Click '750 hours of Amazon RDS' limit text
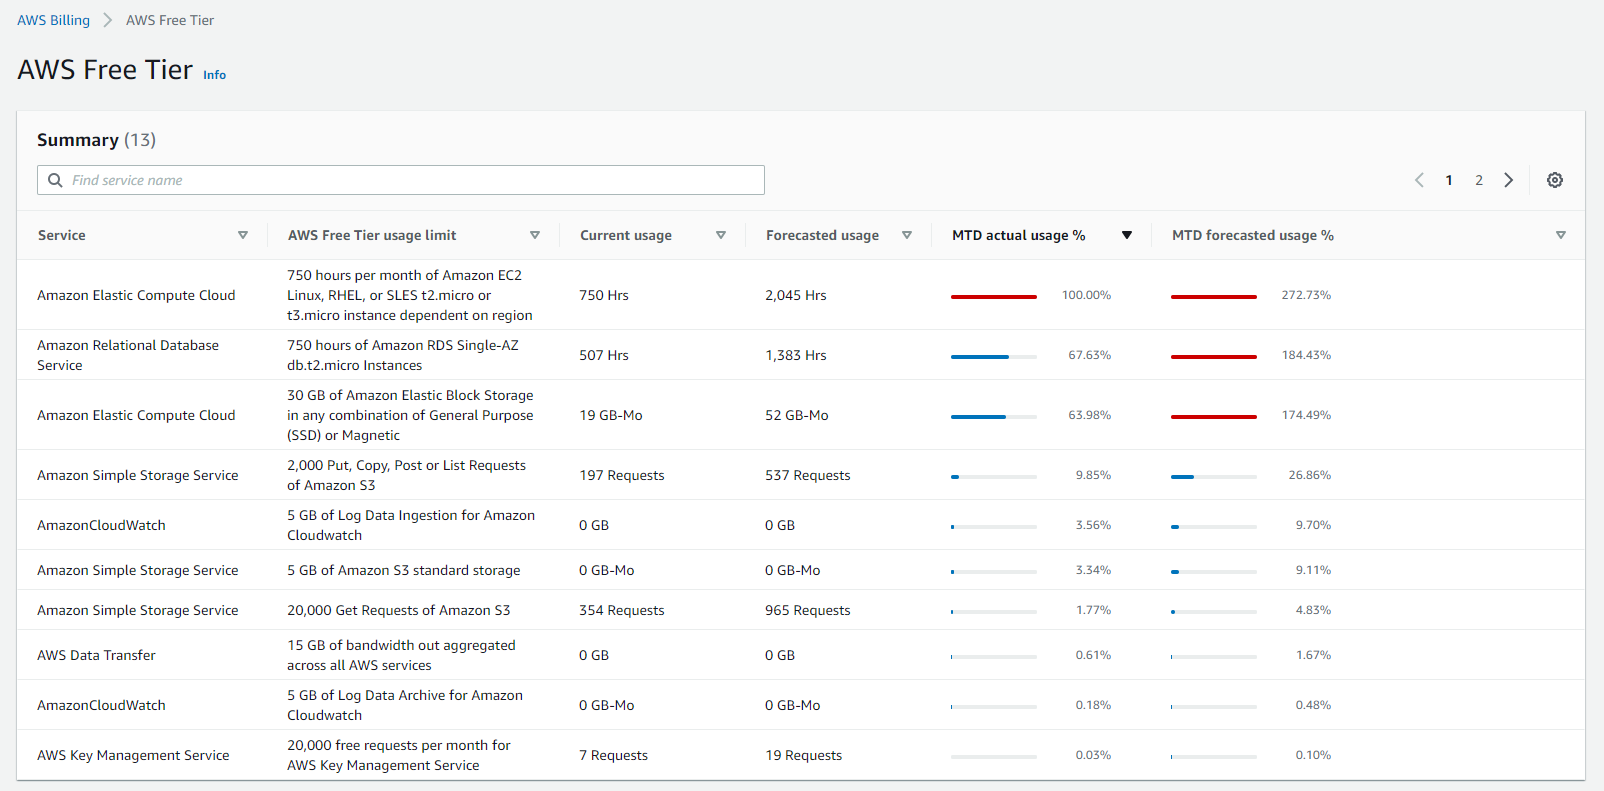Image resolution: width=1604 pixels, height=791 pixels. [x=403, y=355]
